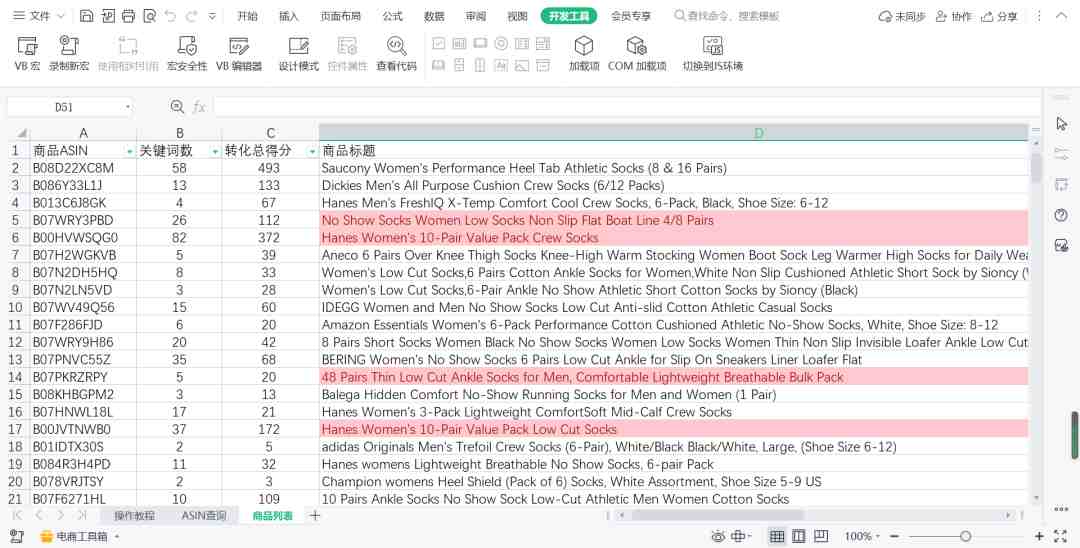Open the 加载项 add-ins manager
The image size is (1080, 548).
click(583, 53)
